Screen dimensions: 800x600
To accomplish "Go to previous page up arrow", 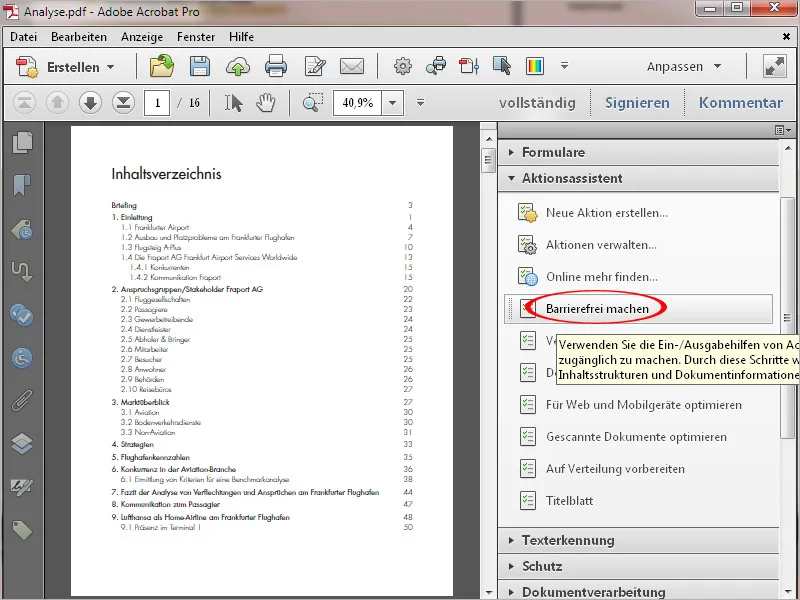I will point(57,103).
